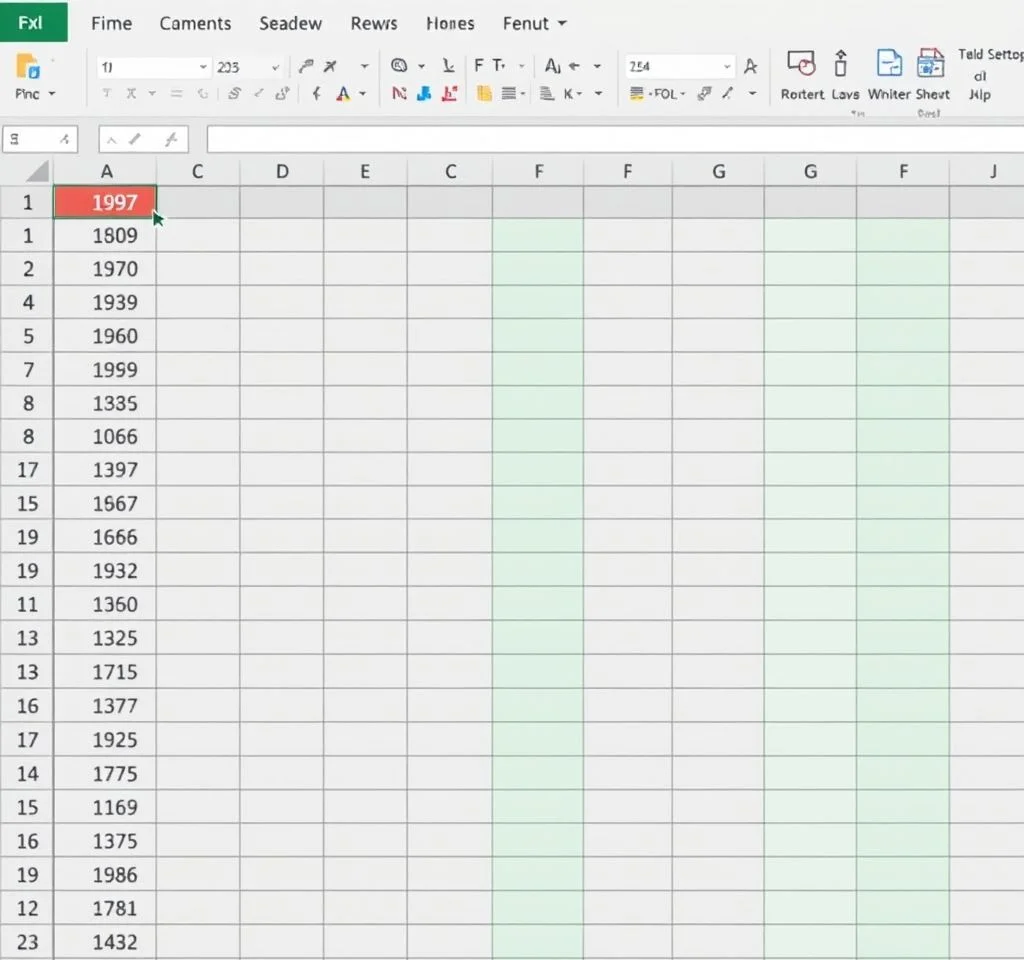1024x960 pixels.
Task: Click the font color letter A icon
Action: coord(343,94)
